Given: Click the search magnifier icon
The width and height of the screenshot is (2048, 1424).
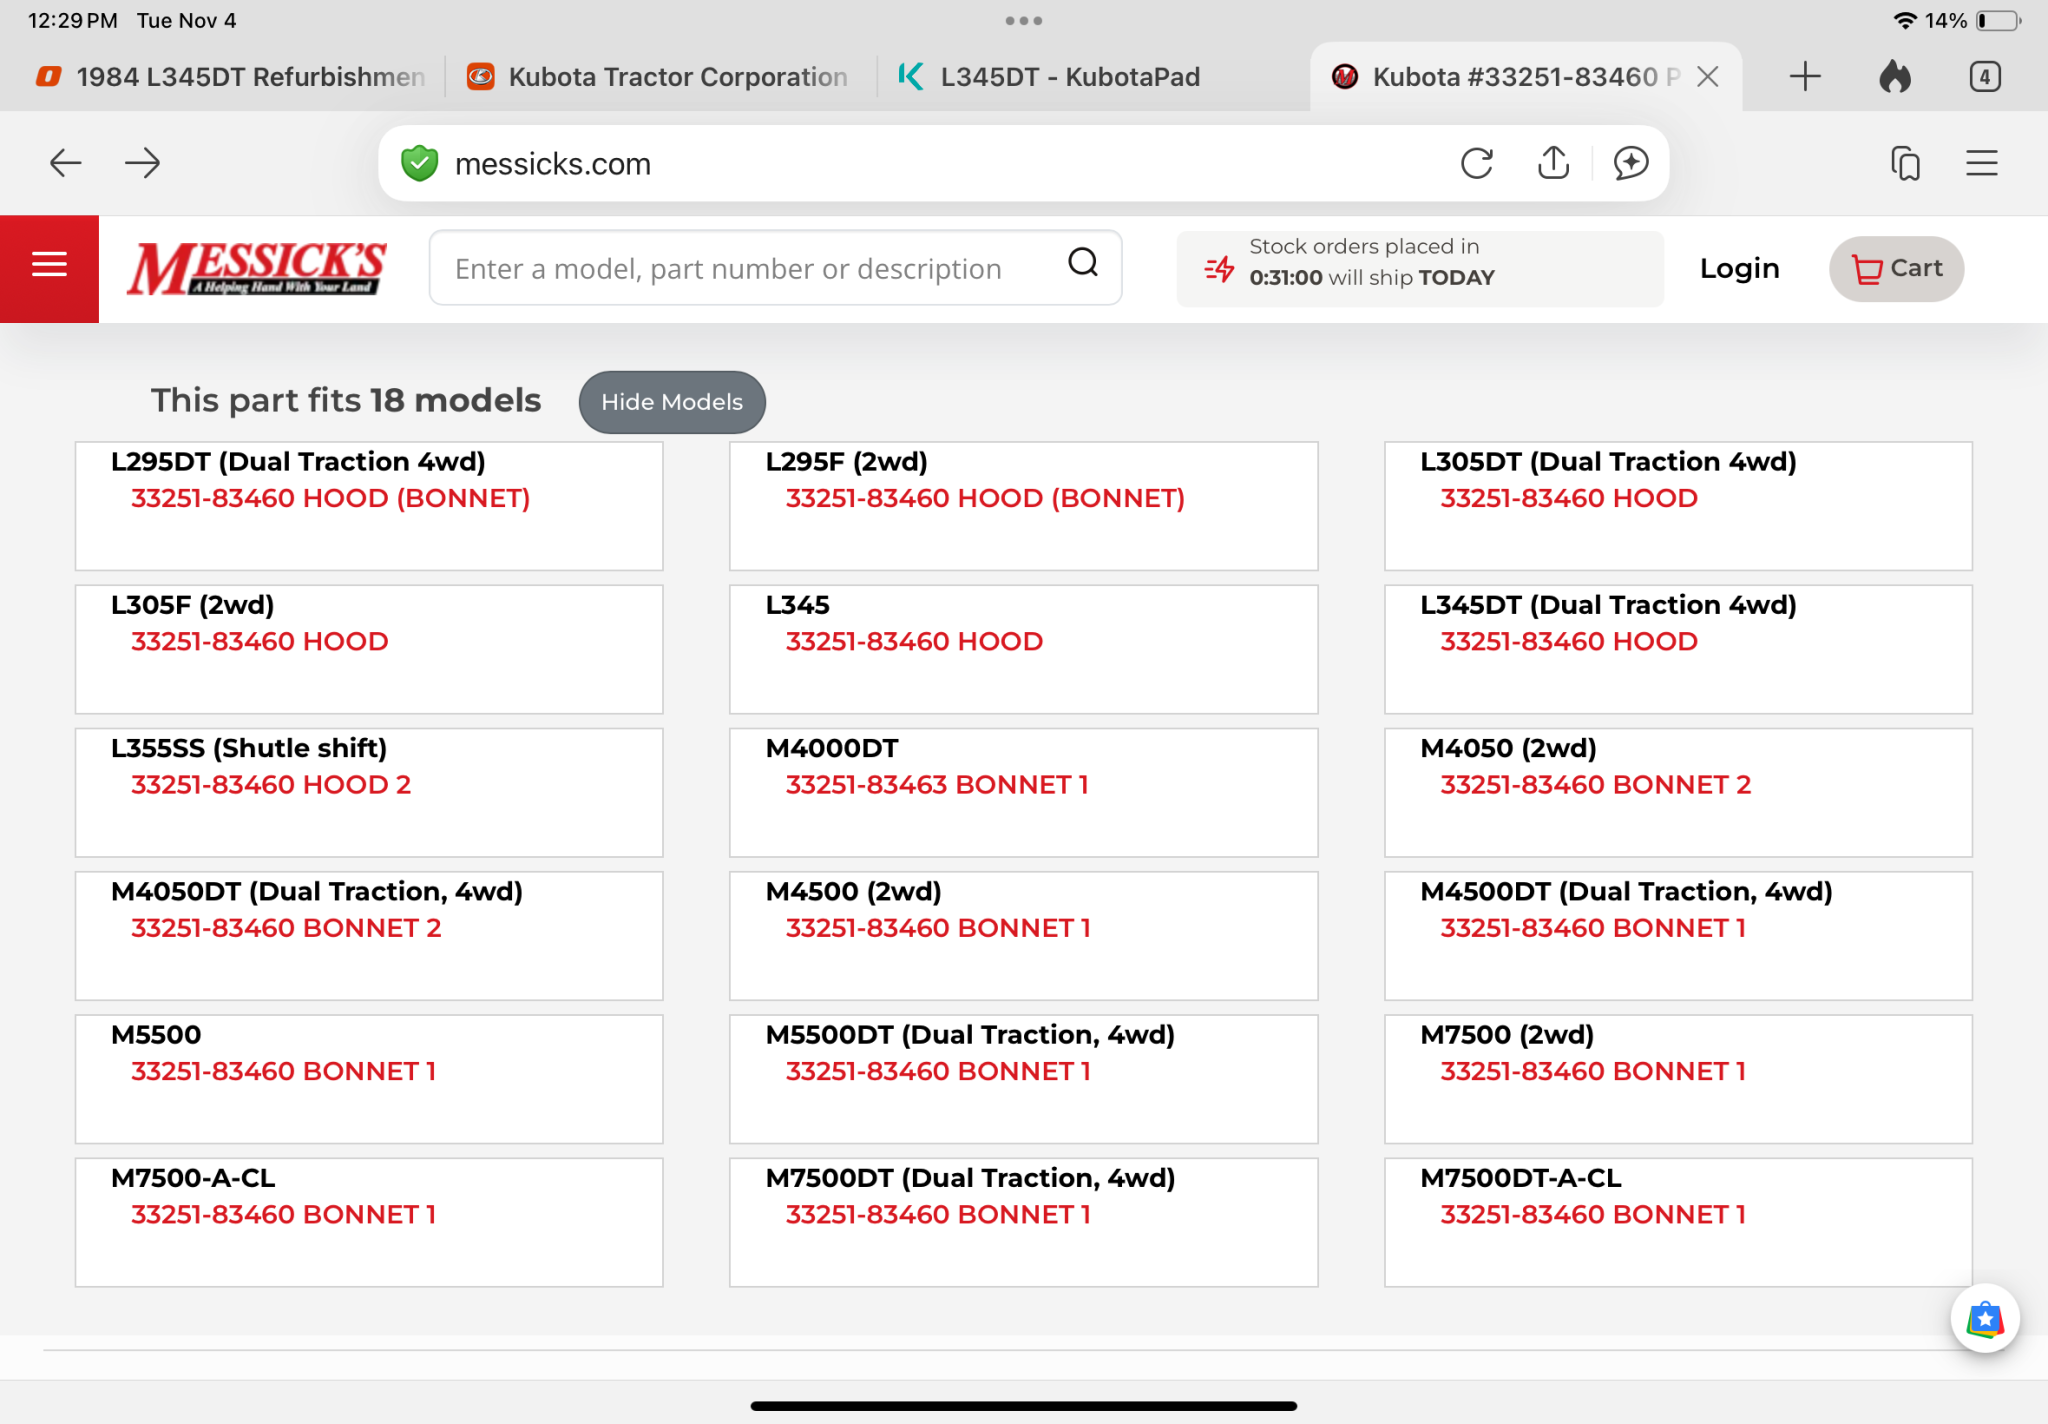Looking at the screenshot, I should [x=1082, y=263].
